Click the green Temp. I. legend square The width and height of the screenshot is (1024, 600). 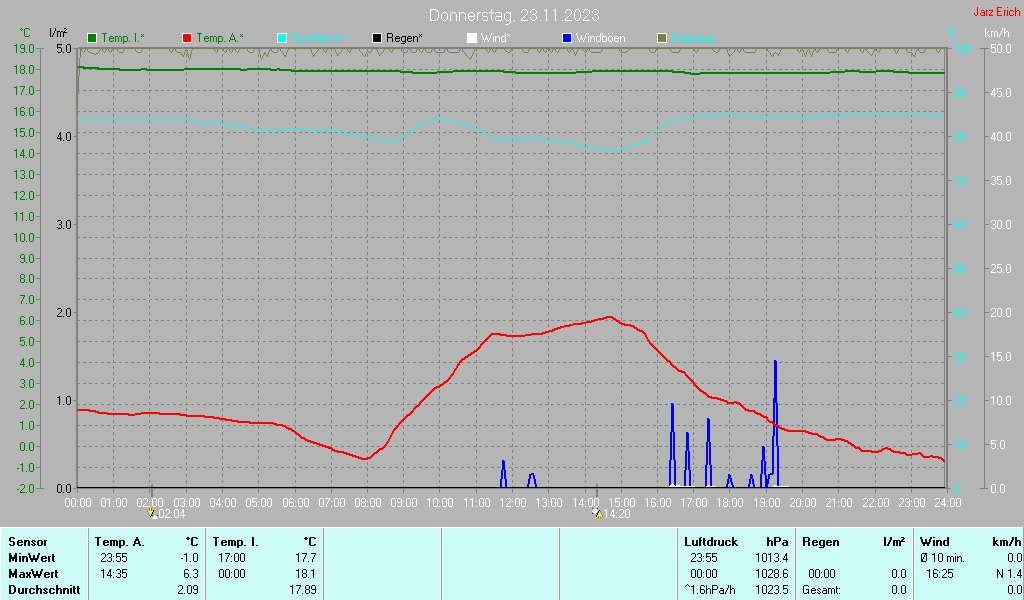tap(93, 38)
